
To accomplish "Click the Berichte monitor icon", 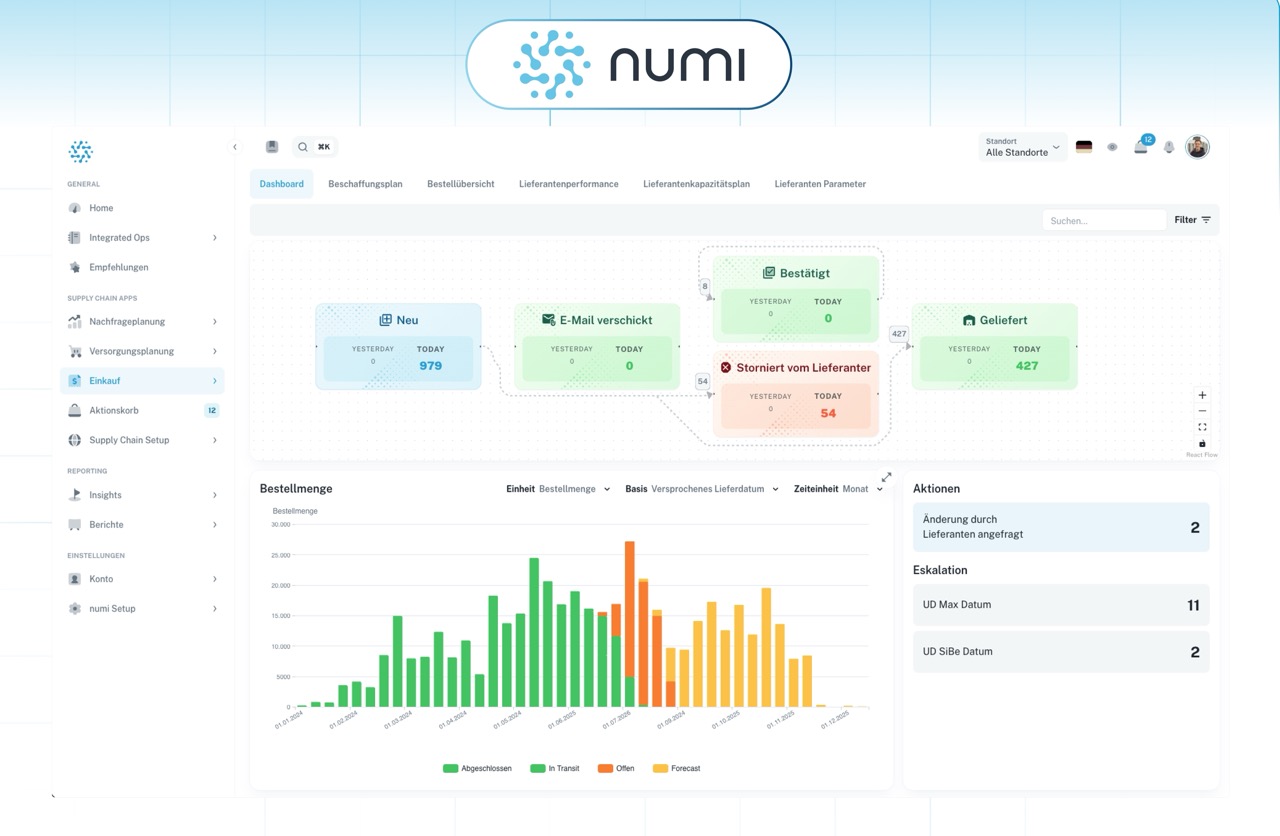I will 74,524.
